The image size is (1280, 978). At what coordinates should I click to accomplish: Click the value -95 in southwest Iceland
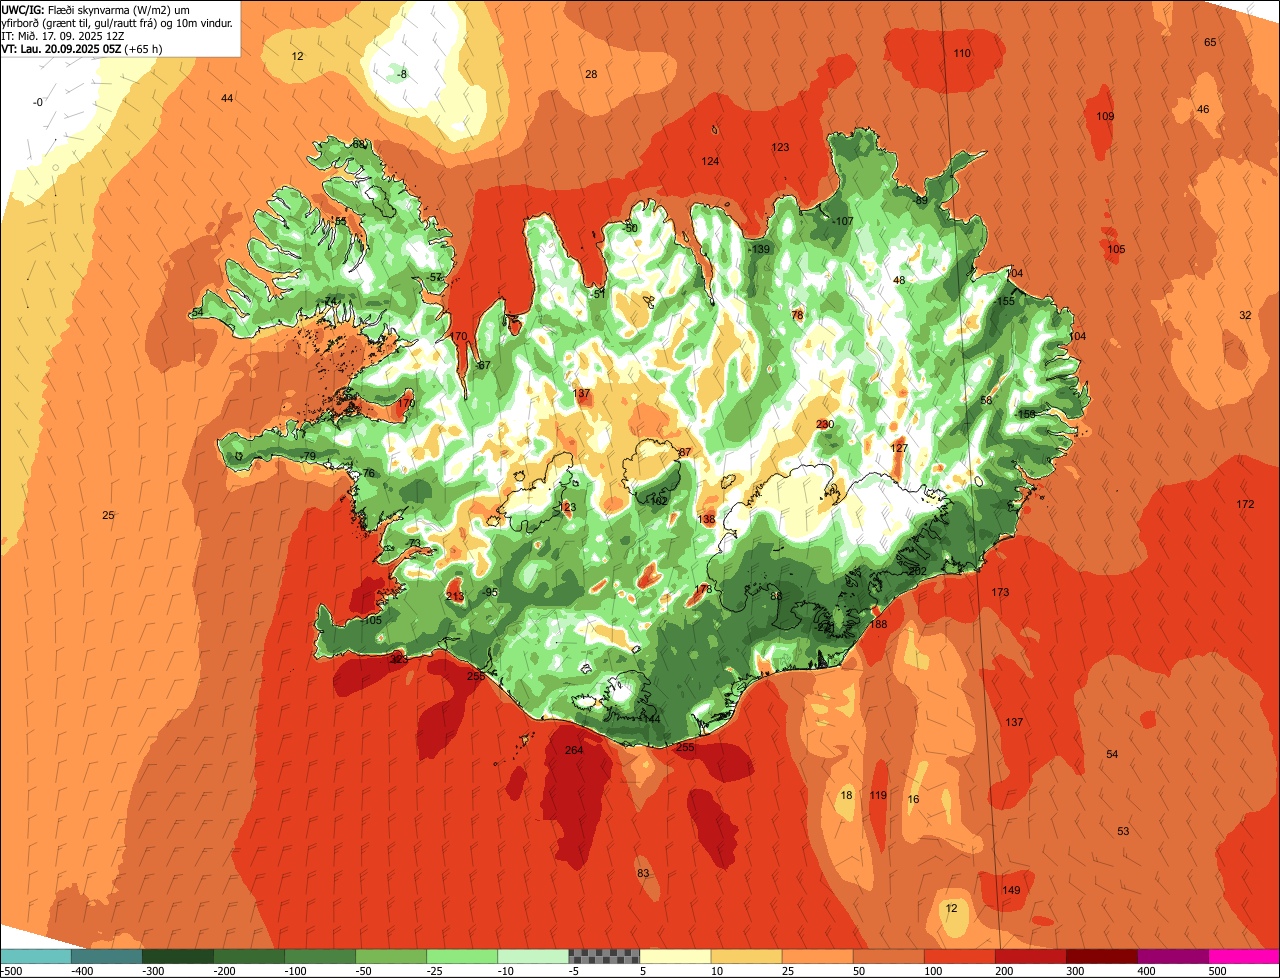coord(490,592)
